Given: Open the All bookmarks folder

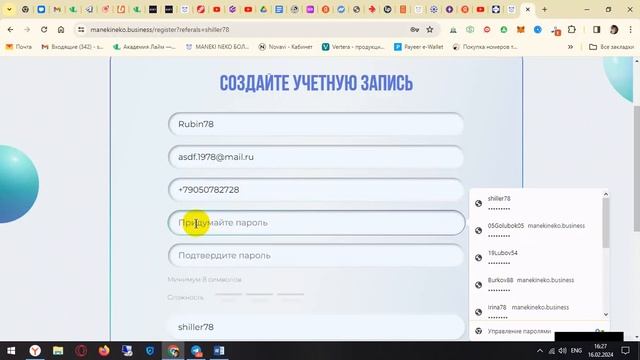Looking at the screenshot, I should click(x=611, y=47).
